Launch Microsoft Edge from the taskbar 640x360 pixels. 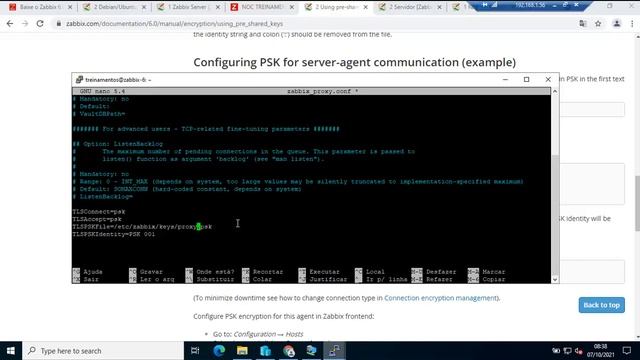pos(219,351)
